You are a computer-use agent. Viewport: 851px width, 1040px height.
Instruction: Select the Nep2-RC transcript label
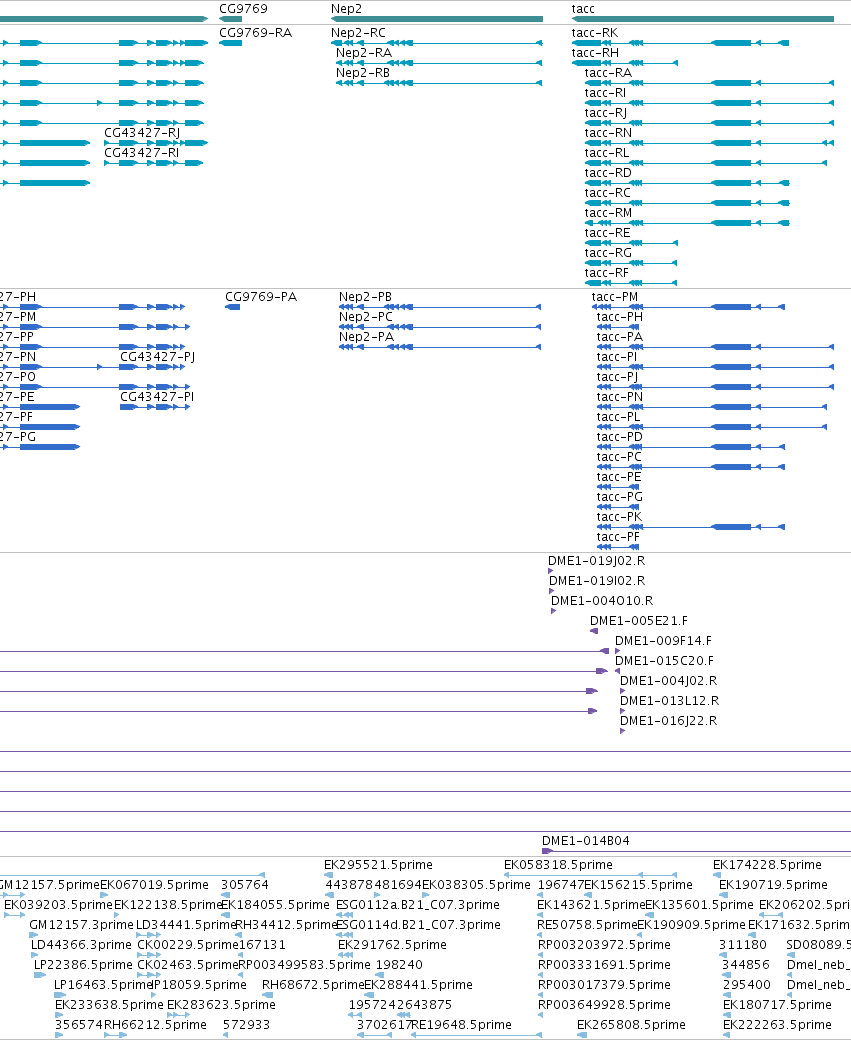pos(358,32)
